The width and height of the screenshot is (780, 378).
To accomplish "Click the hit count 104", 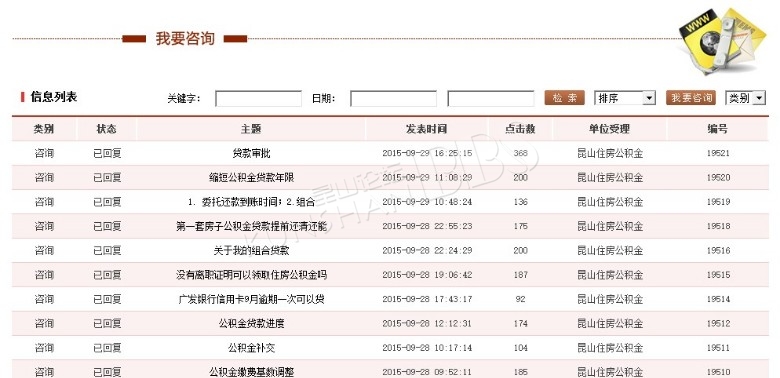I will (x=520, y=348).
